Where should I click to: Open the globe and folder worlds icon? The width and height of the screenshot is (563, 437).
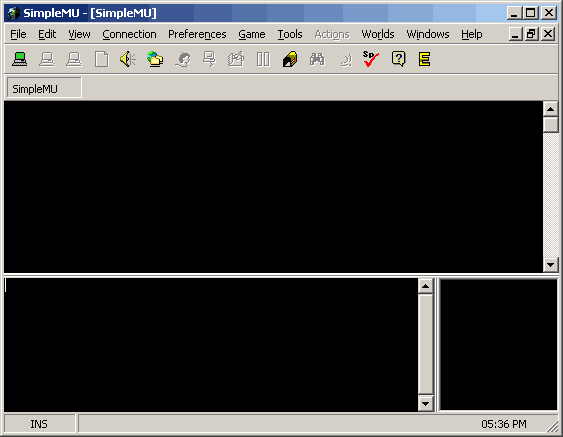(155, 59)
